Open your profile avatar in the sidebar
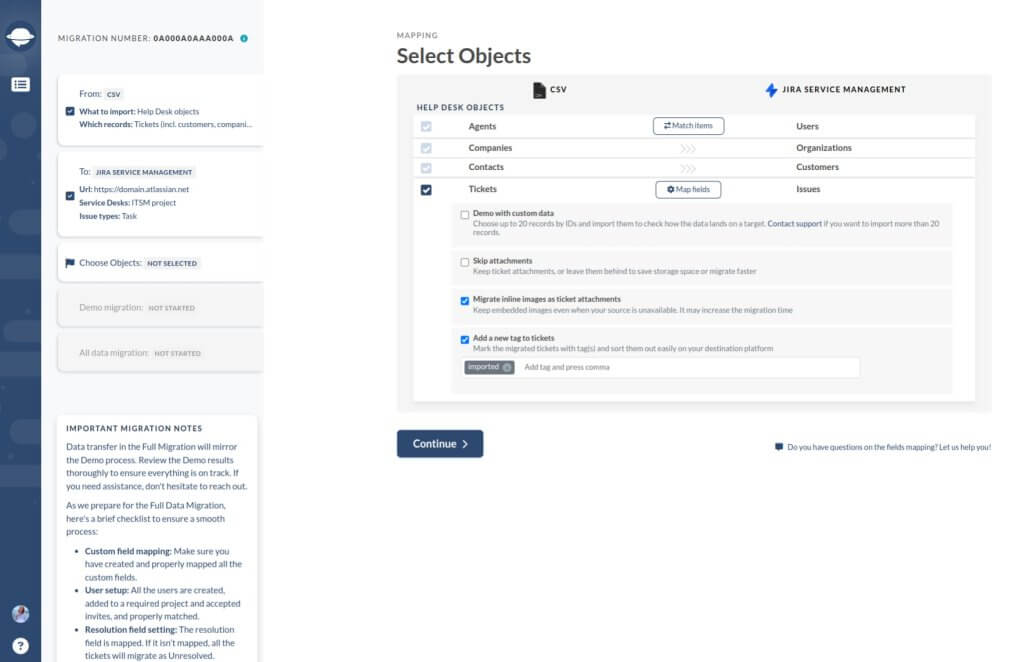1024x662 pixels. click(20, 614)
